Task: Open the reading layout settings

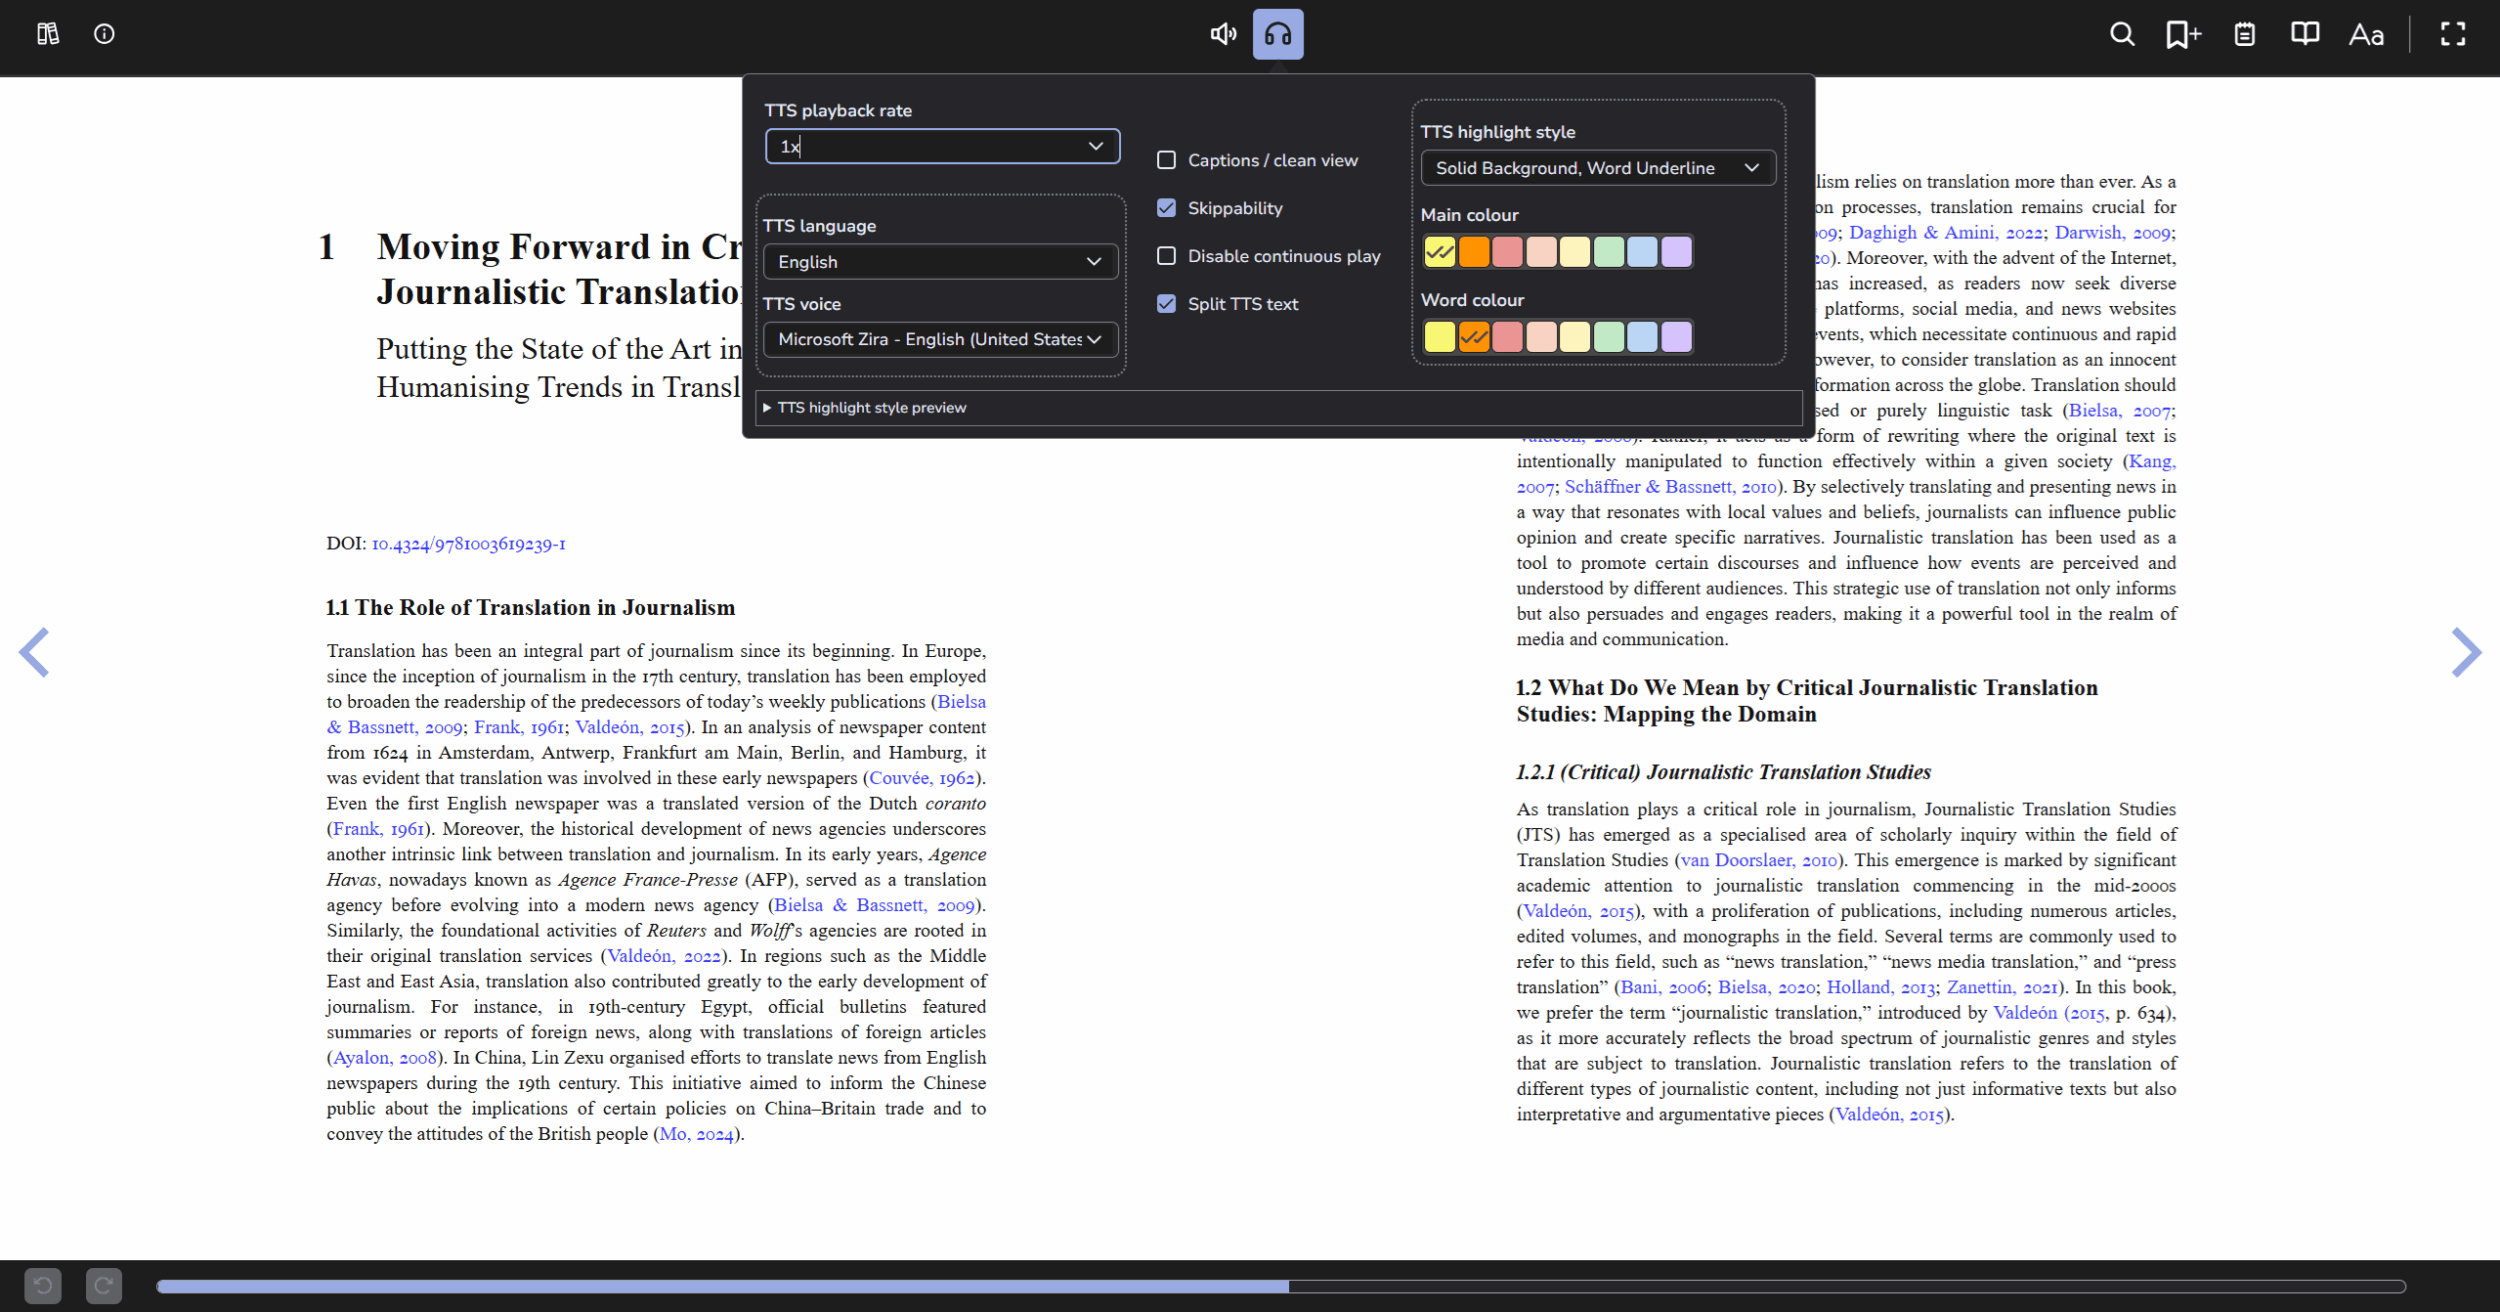Action: pyautogui.click(x=2305, y=33)
